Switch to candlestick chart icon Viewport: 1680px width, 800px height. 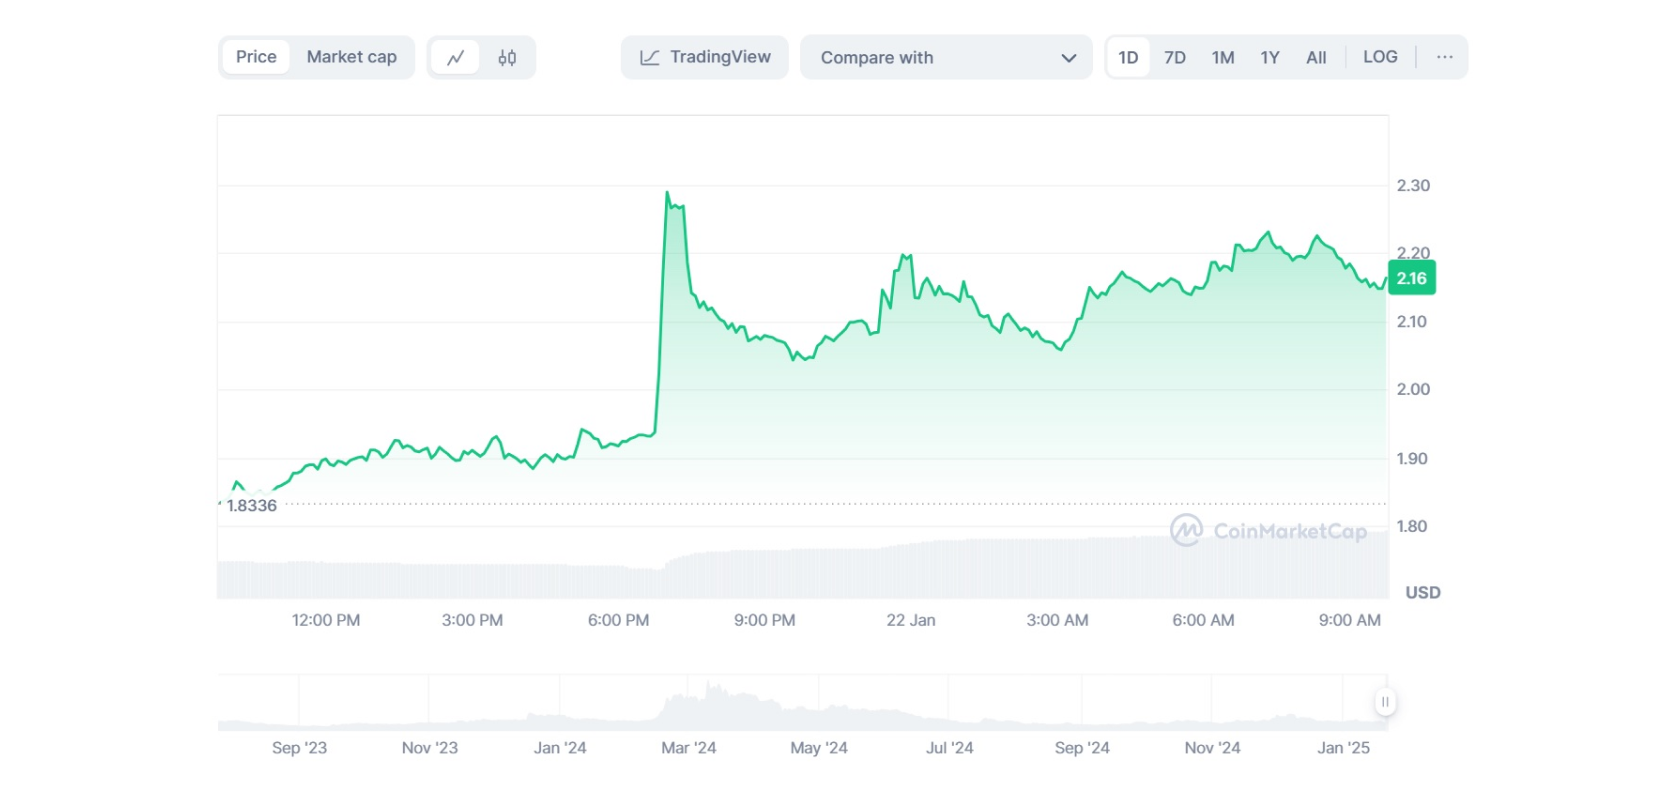pos(507,58)
